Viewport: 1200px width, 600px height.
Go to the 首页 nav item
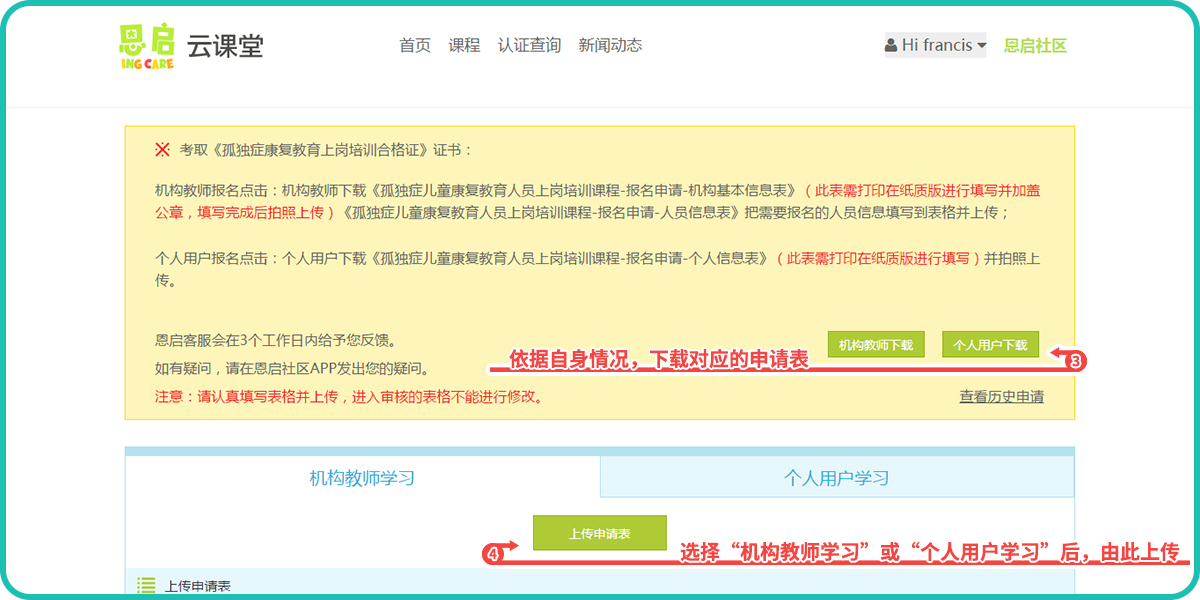415,45
